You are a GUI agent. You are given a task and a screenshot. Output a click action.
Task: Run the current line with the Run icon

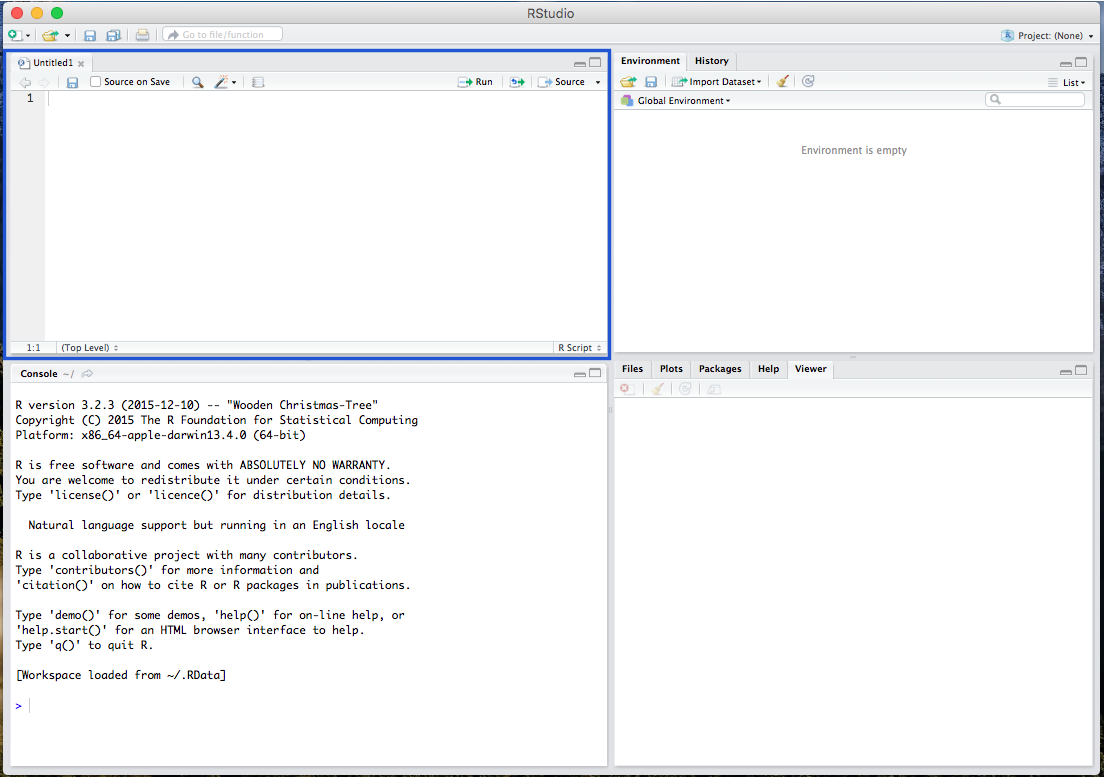point(475,81)
